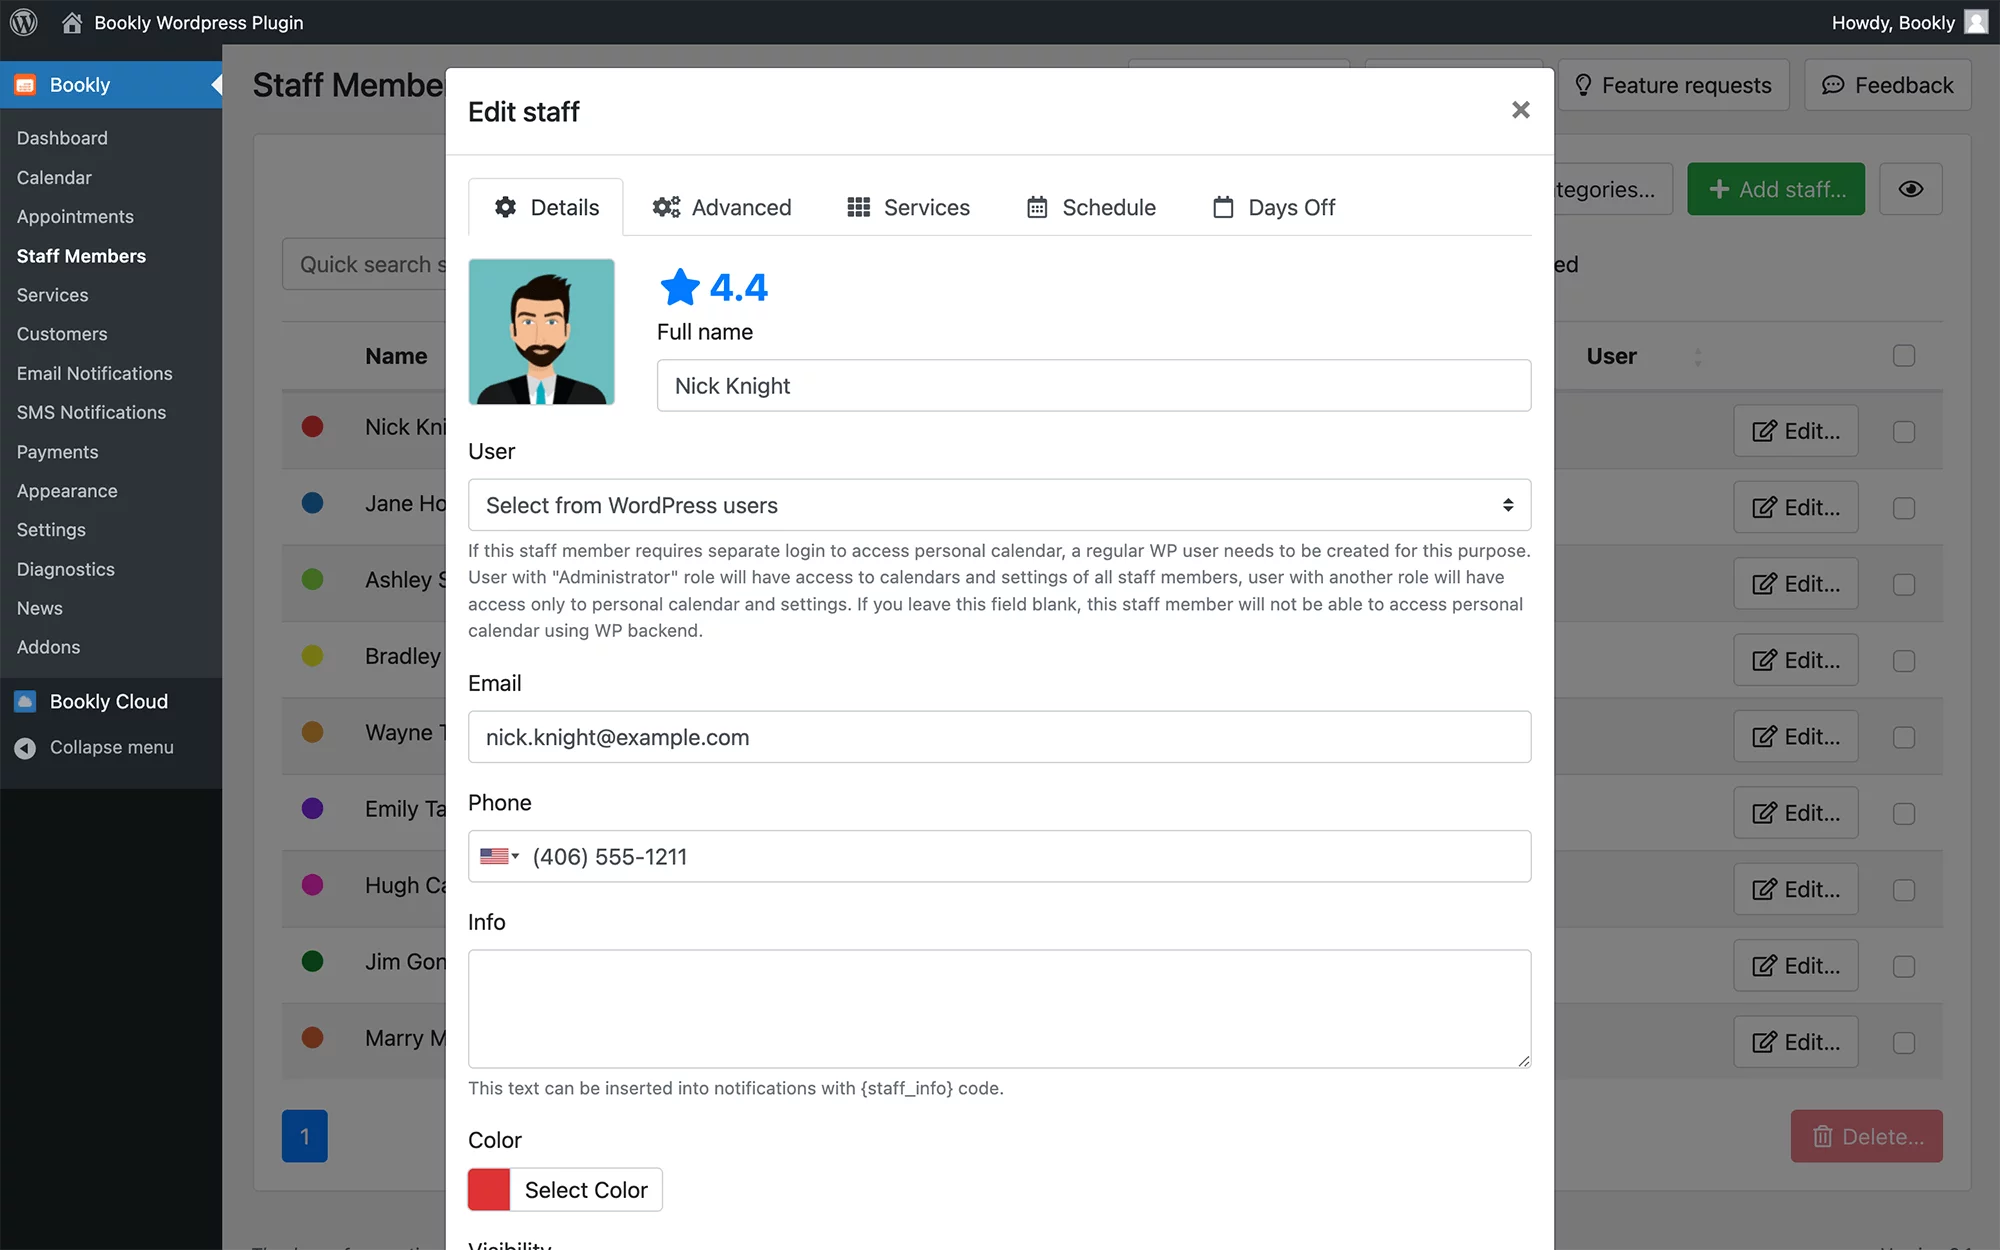
Task: Open Calendar in the sidebar menu
Action: pyautogui.click(x=54, y=177)
